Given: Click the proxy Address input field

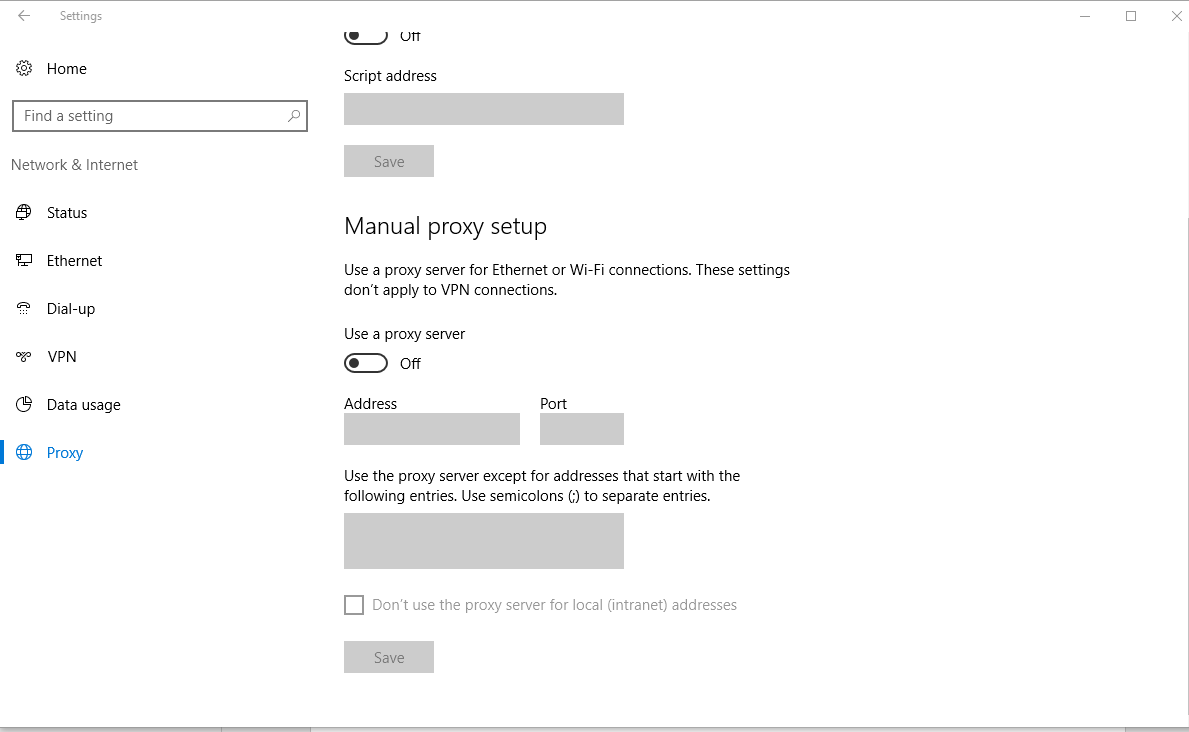Looking at the screenshot, I should (431, 429).
